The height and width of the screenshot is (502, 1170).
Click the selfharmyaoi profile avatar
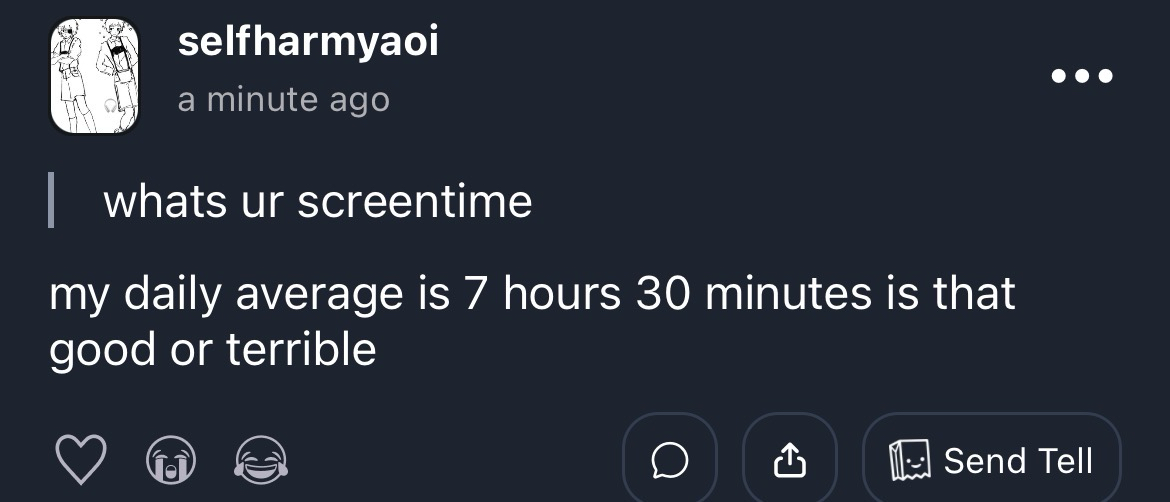95,75
